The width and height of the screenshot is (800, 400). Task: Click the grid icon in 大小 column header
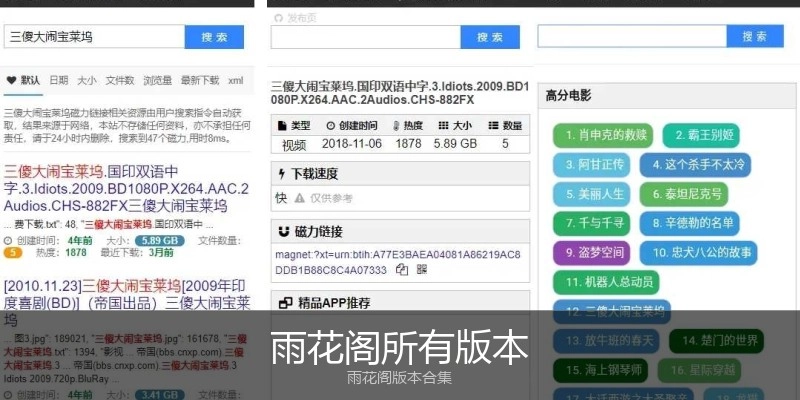tap(443, 126)
